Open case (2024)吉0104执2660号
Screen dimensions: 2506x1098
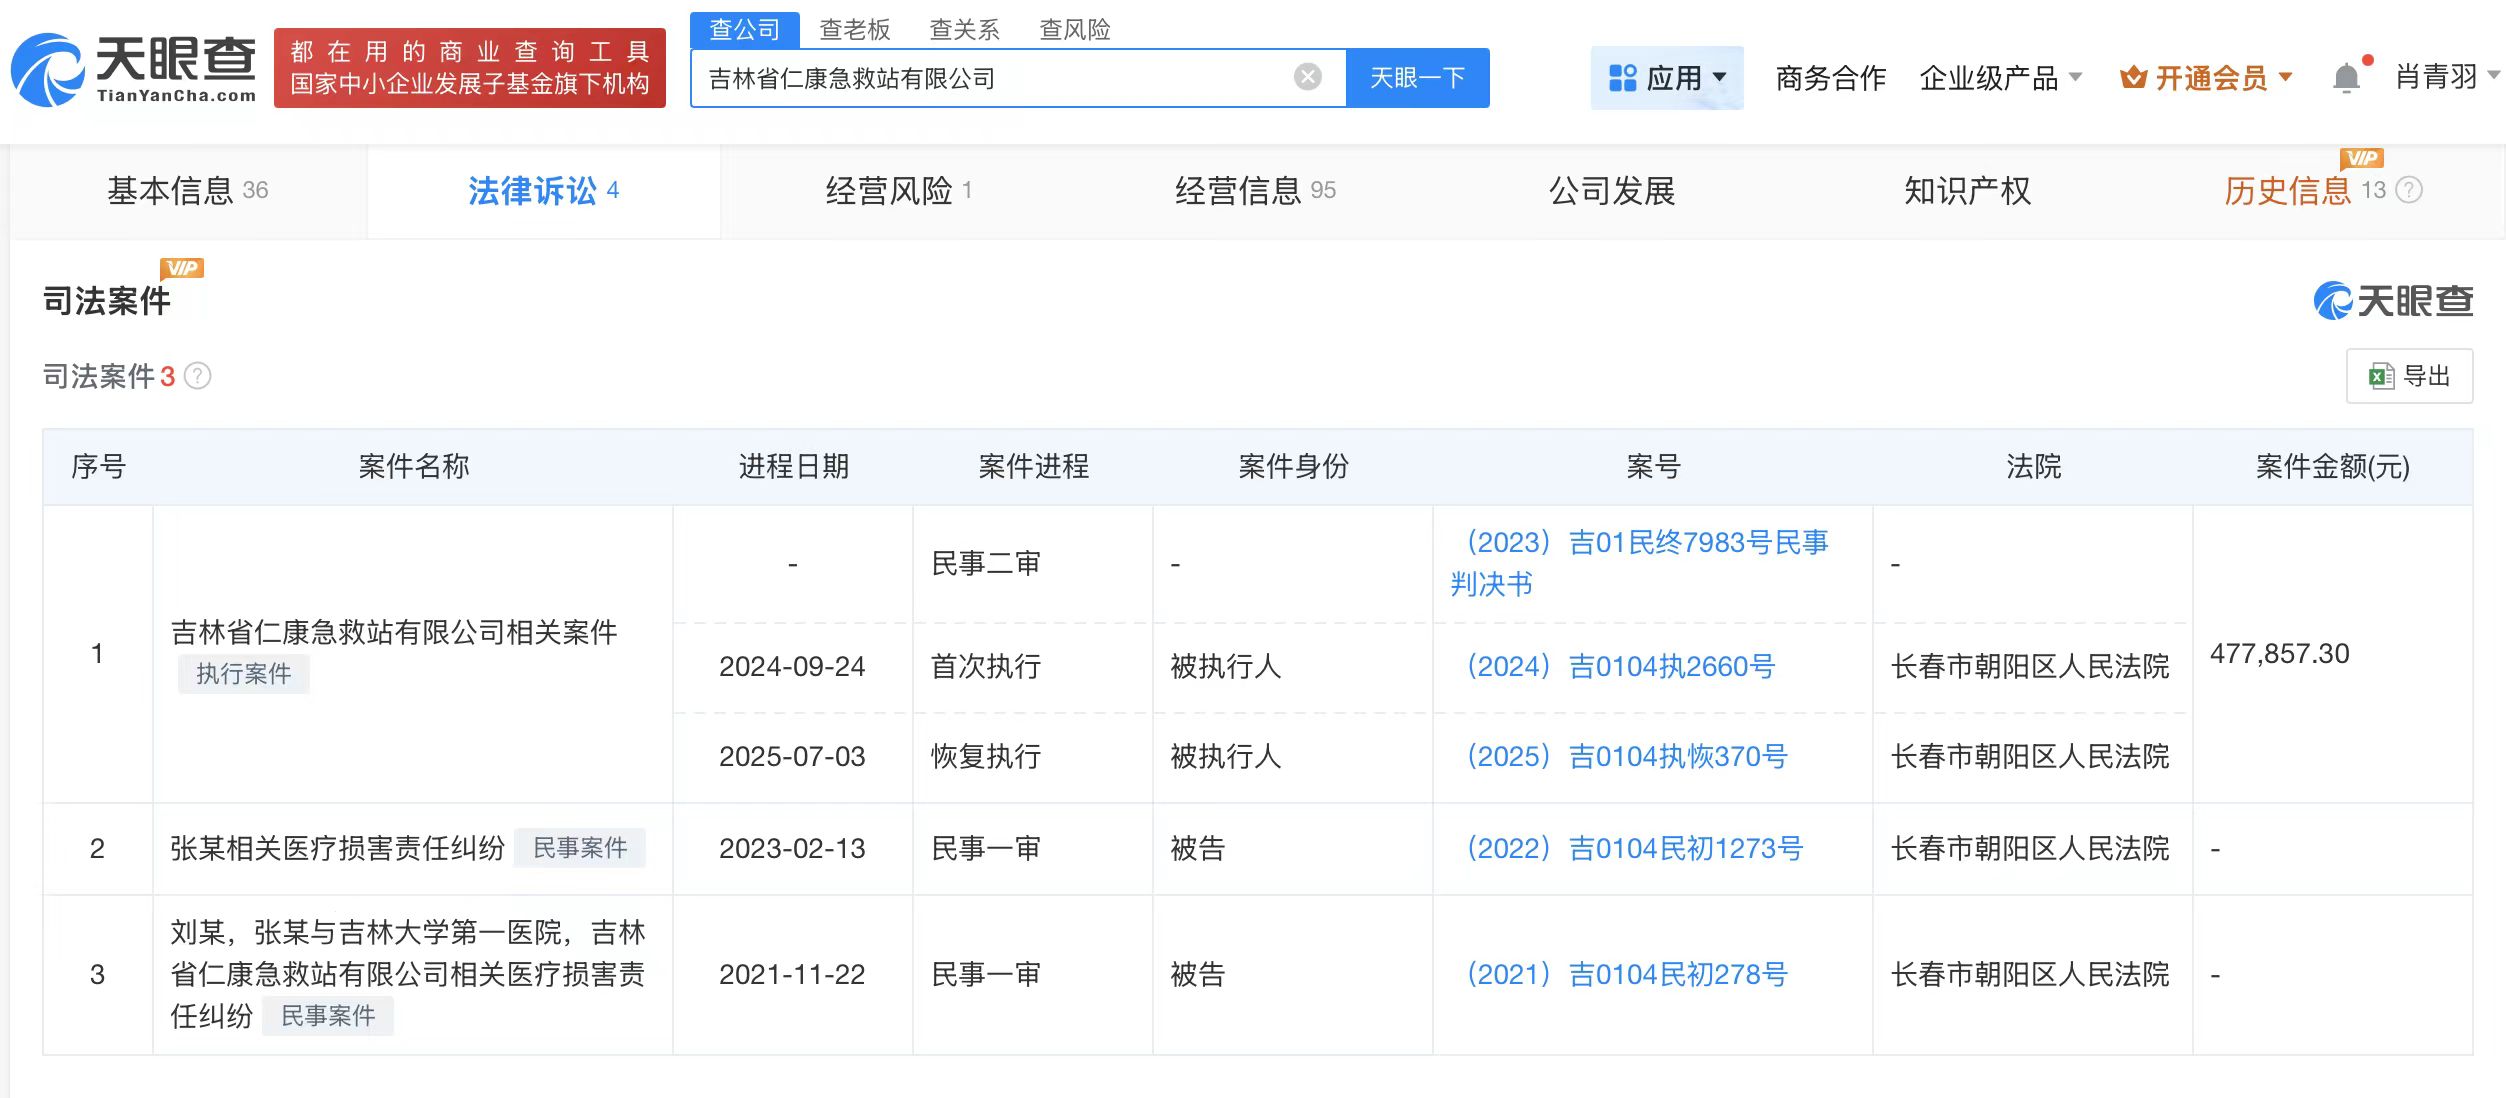pyautogui.click(x=1620, y=666)
